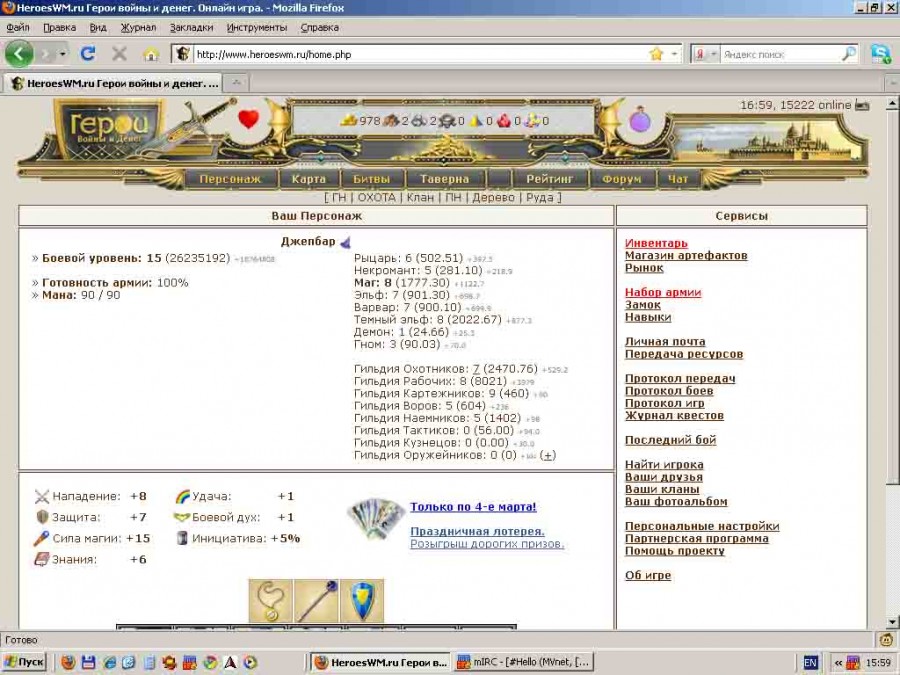This screenshot has width=900, height=675.
Task: Open the Инвентарь link in Сервисы
Action: (656, 243)
